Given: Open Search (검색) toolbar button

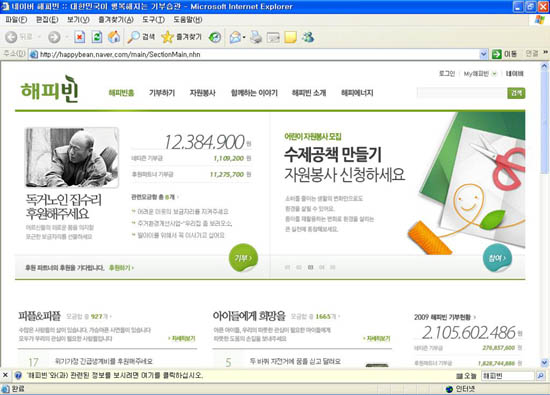Looking at the screenshot, I should click(141, 37).
